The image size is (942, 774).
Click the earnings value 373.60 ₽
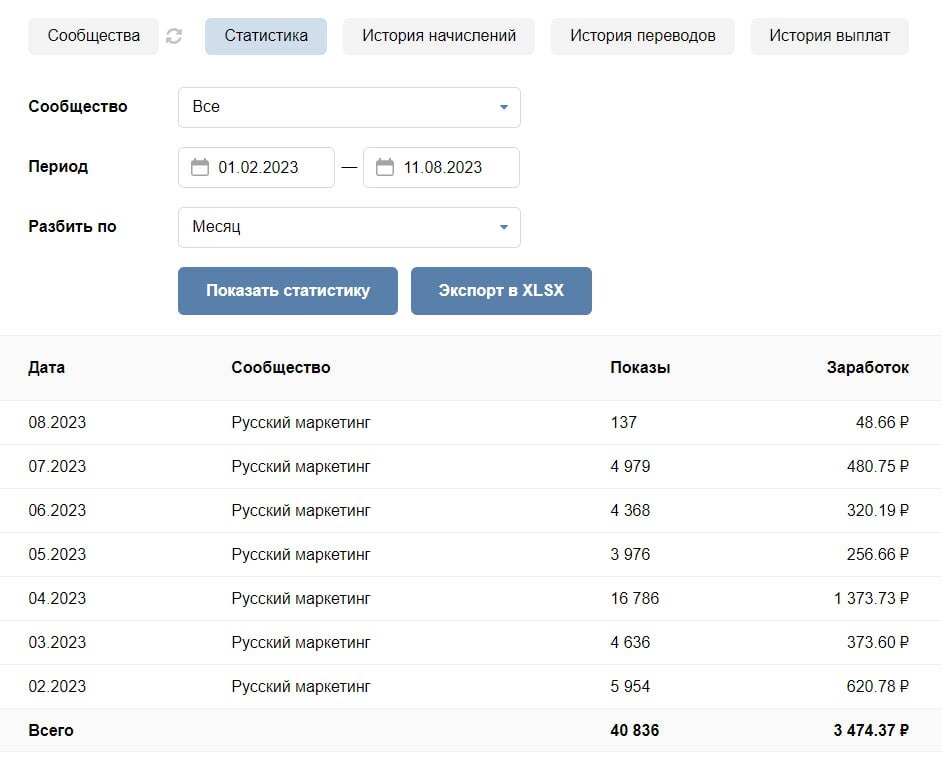pos(878,642)
